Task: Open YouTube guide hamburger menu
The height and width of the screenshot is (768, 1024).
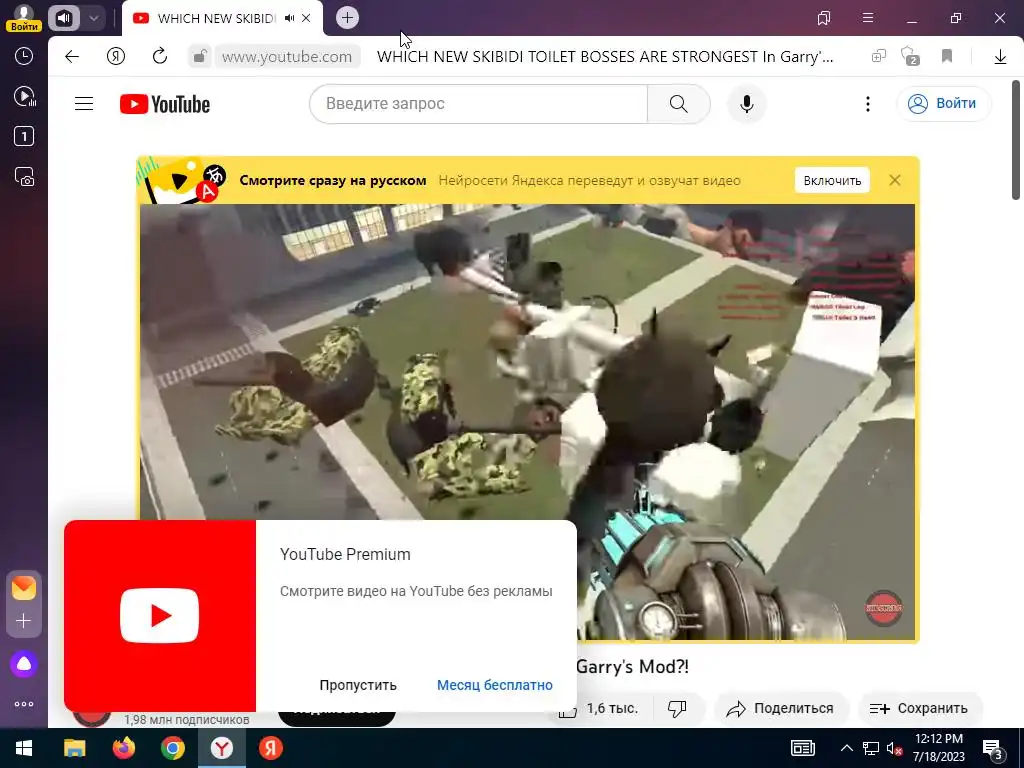Action: pos(84,104)
